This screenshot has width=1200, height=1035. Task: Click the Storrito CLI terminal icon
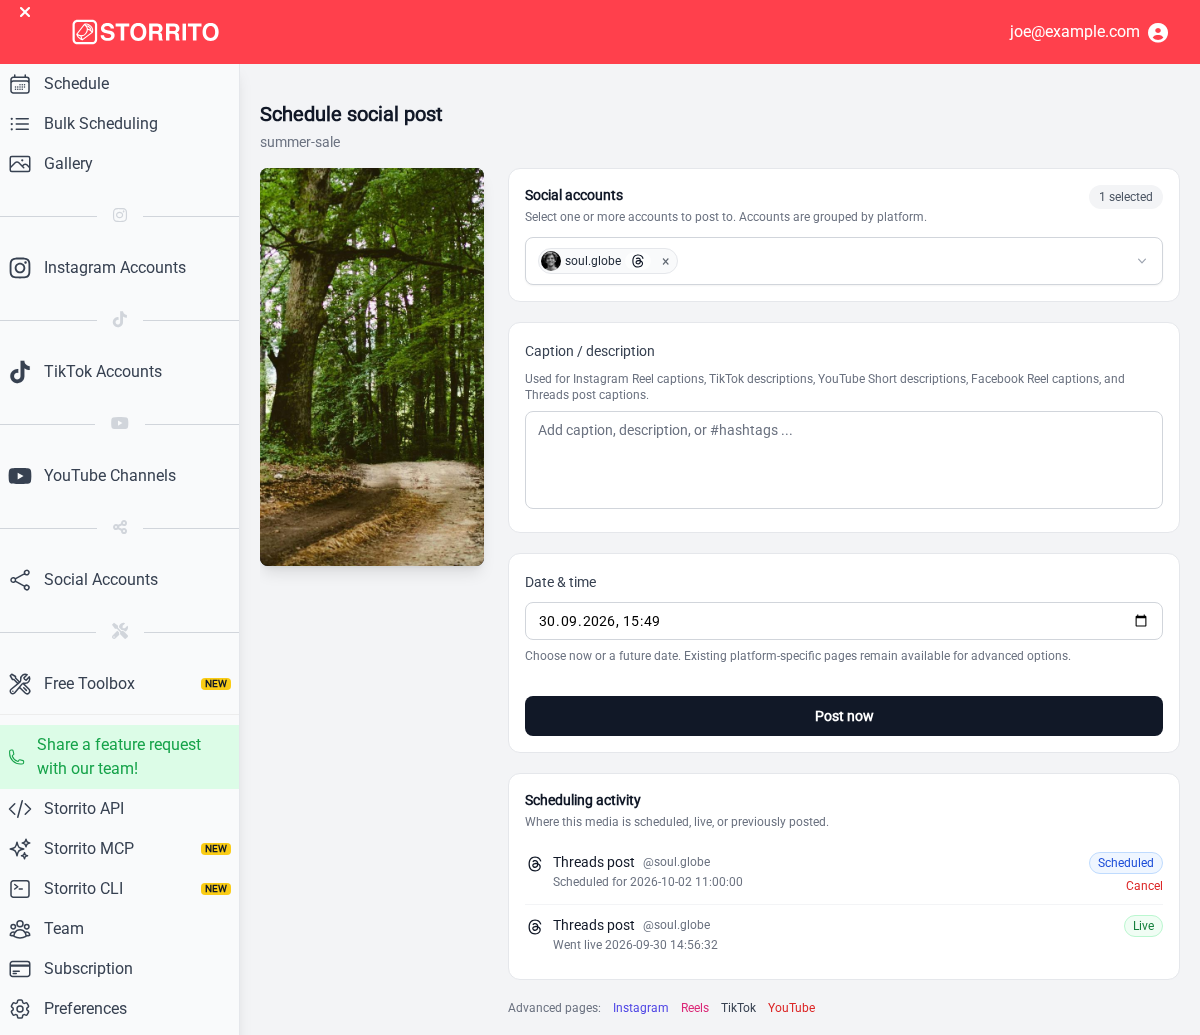[20, 889]
